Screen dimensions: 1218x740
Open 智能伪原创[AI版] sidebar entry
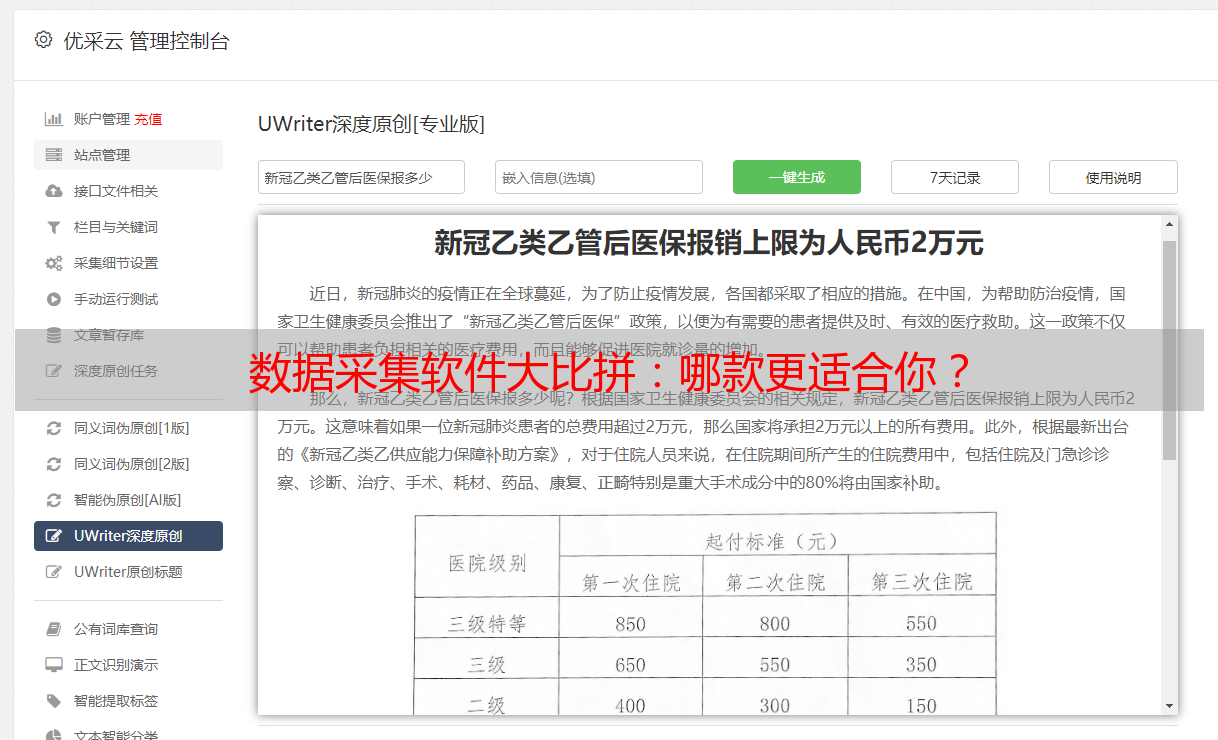point(128,500)
